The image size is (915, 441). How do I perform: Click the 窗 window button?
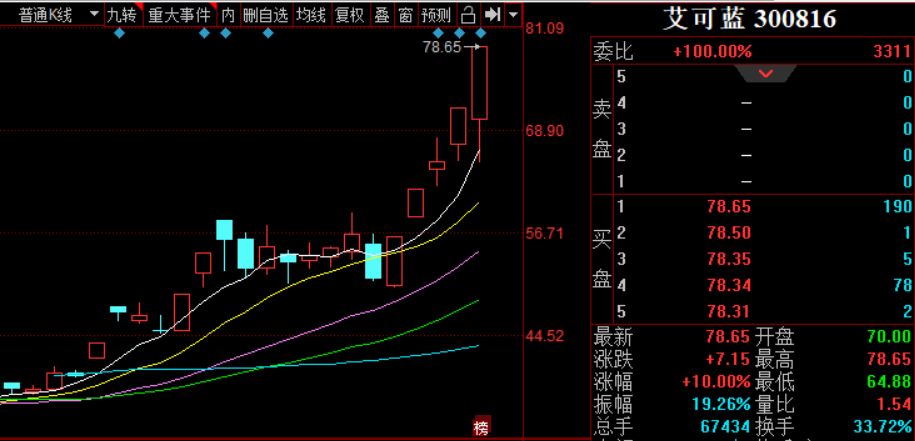tap(406, 15)
